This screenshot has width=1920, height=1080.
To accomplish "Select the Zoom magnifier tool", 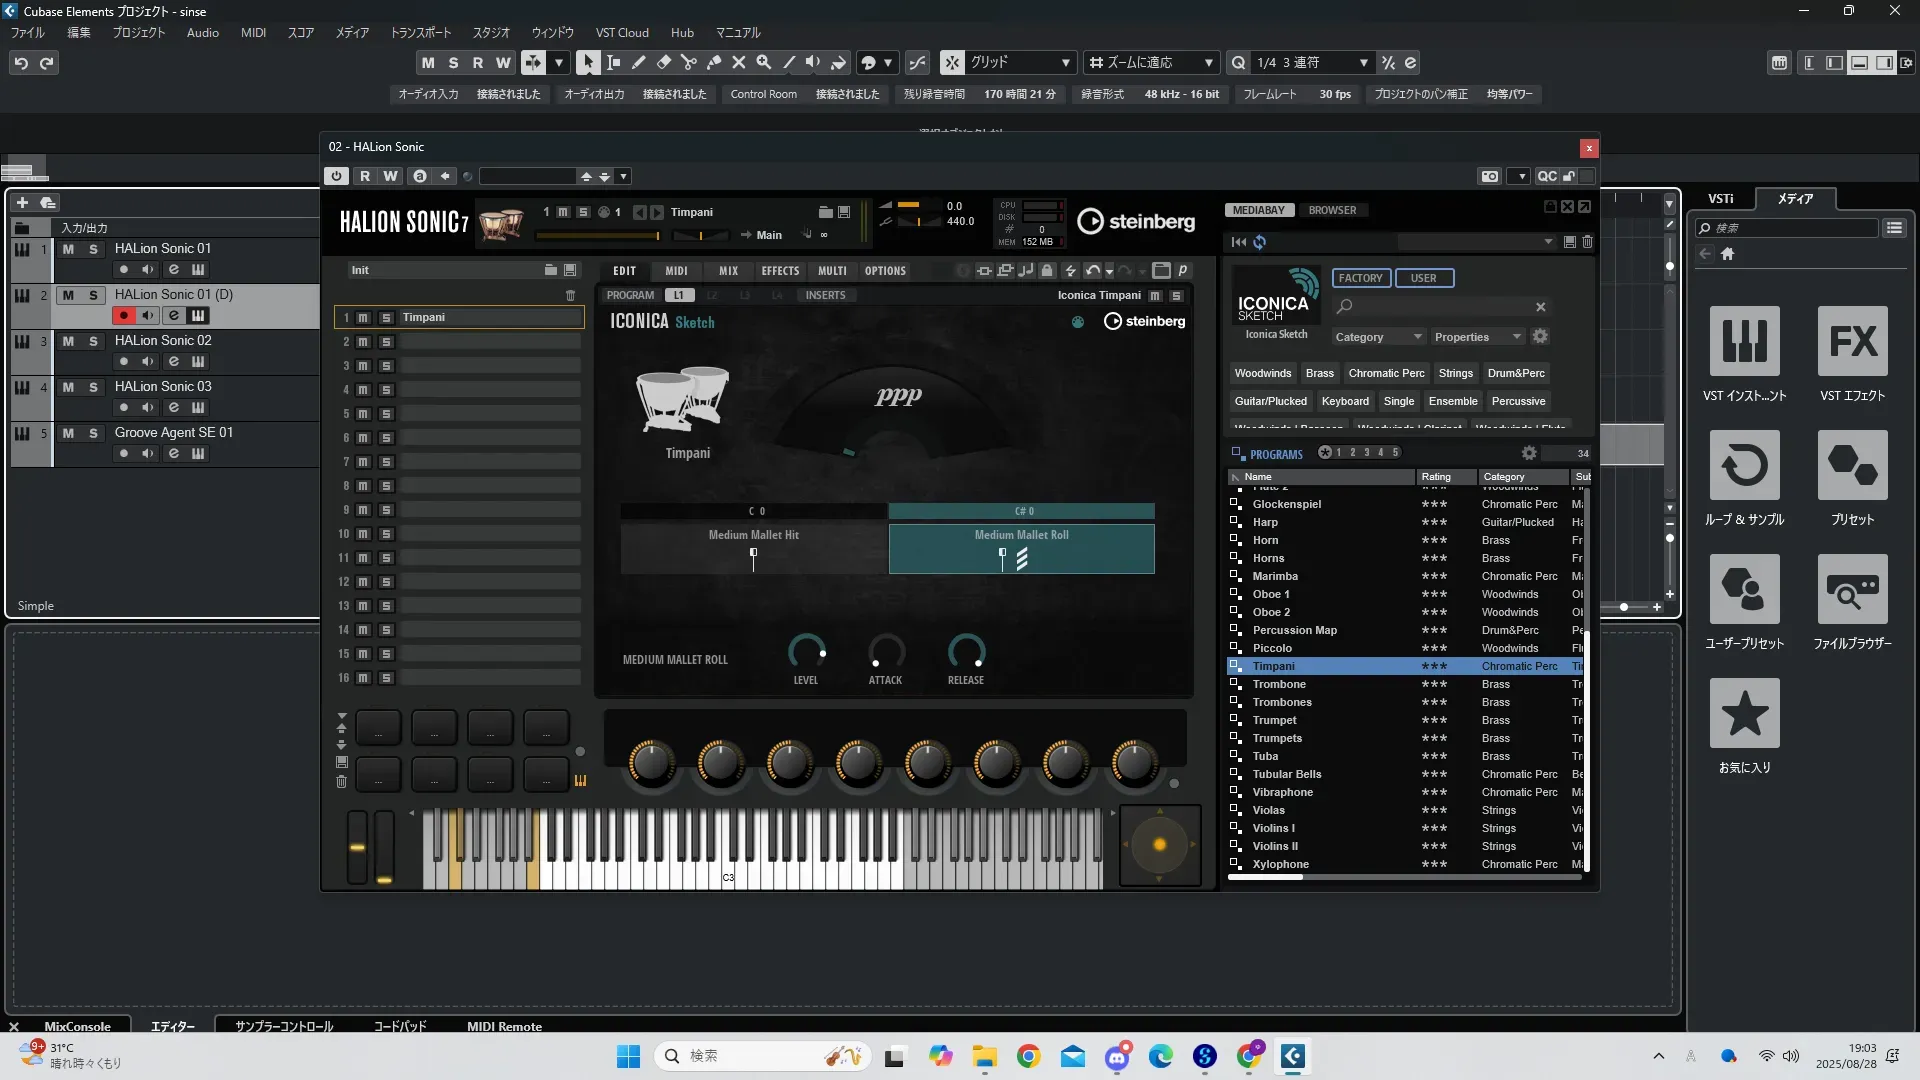I will [763, 62].
